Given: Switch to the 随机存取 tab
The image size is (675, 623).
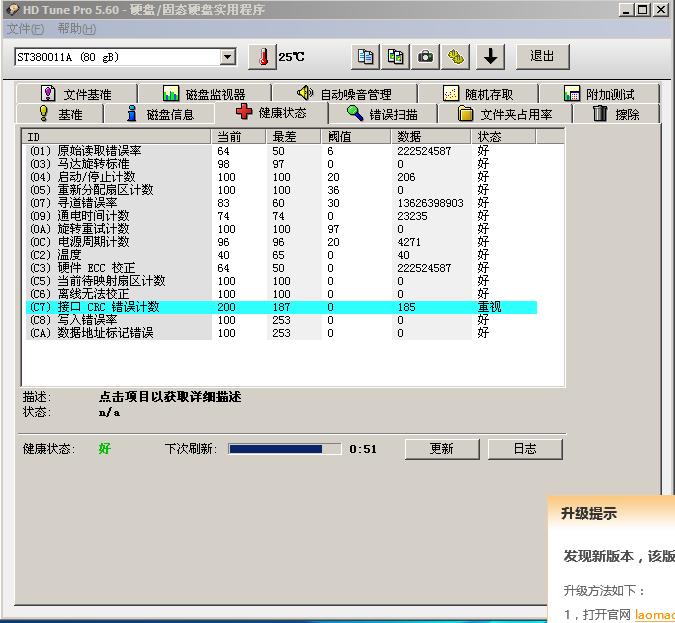Looking at the screenshot, I should pyautogui.click(x=478, y=93).
